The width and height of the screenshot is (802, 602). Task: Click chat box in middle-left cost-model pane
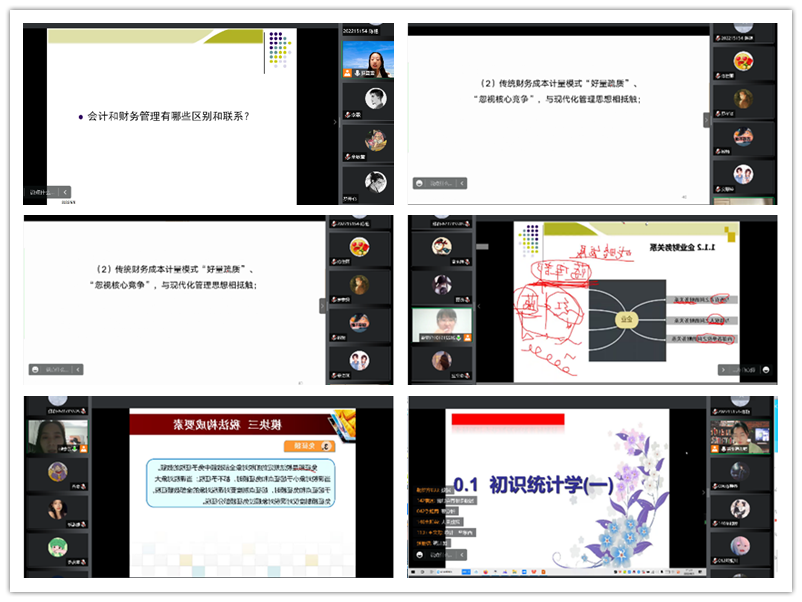[x=56, y=369]
